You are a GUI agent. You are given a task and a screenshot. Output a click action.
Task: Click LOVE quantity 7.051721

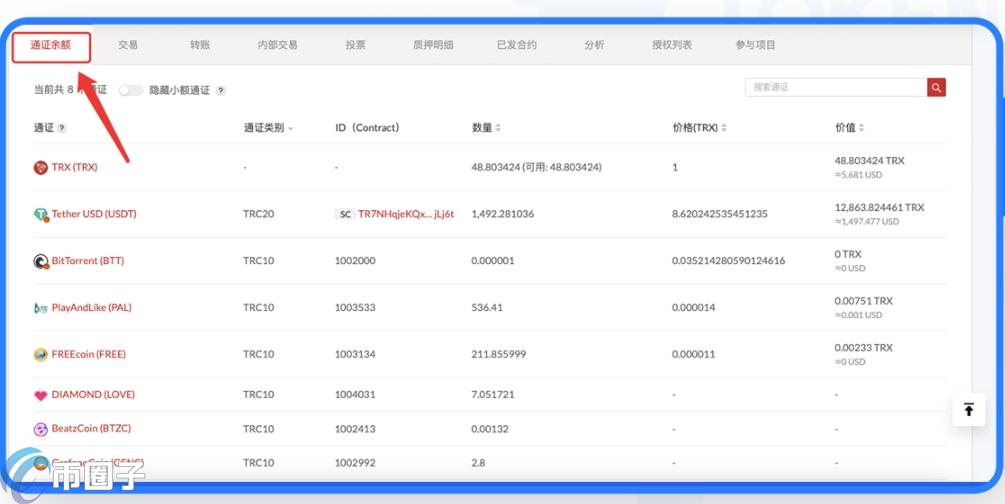[493, 395]
